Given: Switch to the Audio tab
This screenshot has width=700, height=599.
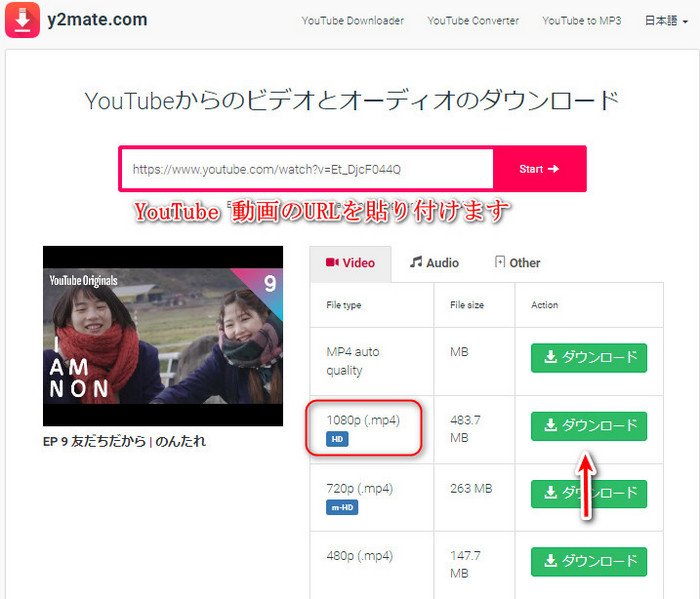Looking at the screenshot, I should 434,263.
